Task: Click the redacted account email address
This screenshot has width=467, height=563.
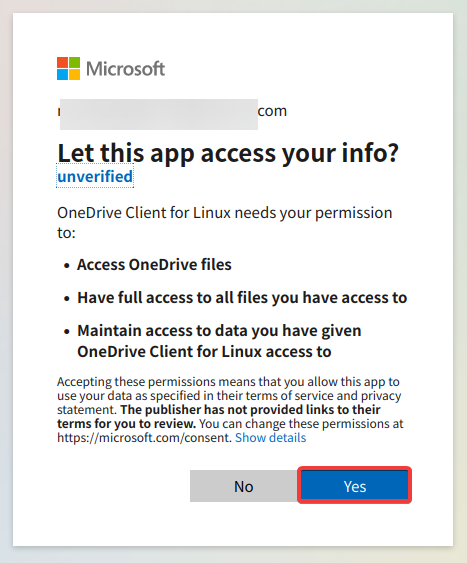Action: 159,114
